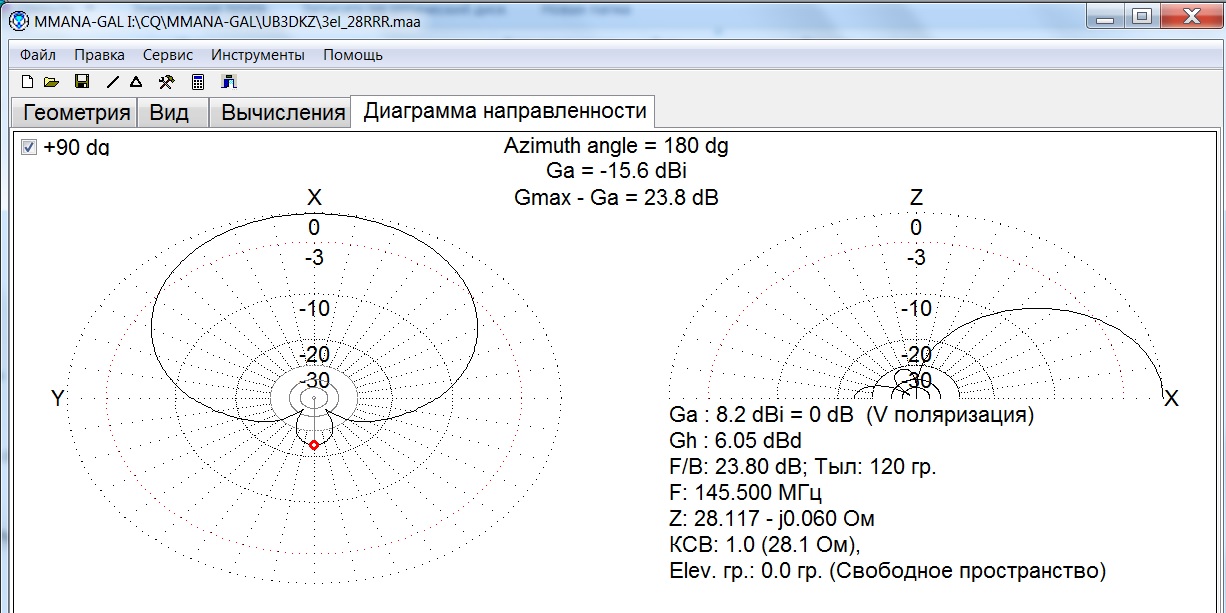Click the exit door icon in the toolbar
Viewport: 1226px width, 613px height.
pyautogui.click(x=229, y=82)
